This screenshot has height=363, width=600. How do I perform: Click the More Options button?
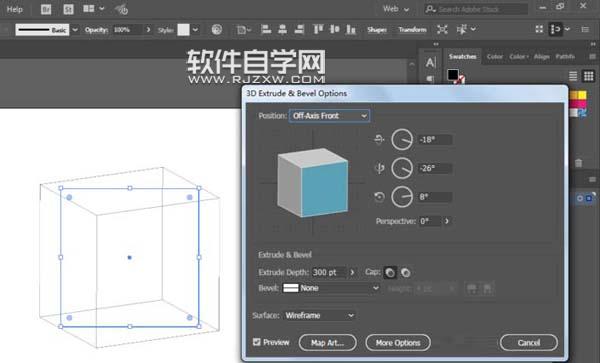point(398,342)
